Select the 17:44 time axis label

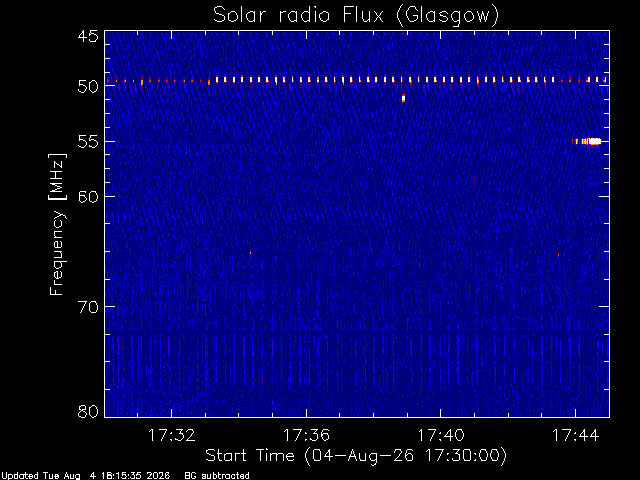point(575,435)
